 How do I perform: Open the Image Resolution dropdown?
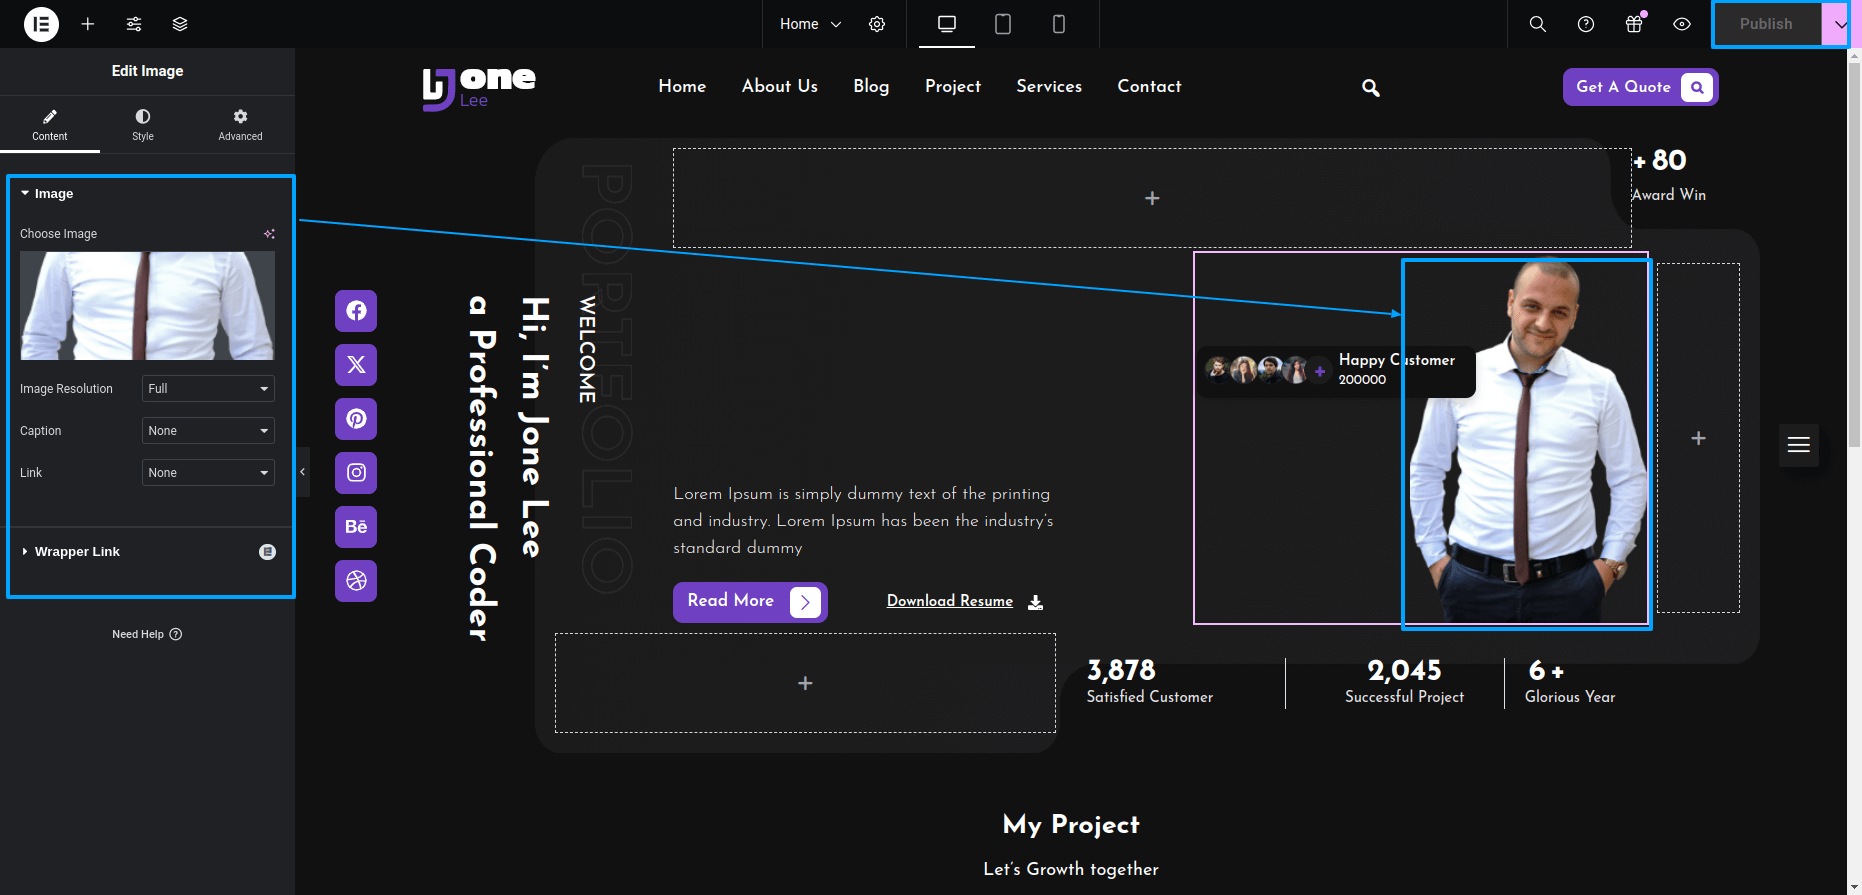208,389
